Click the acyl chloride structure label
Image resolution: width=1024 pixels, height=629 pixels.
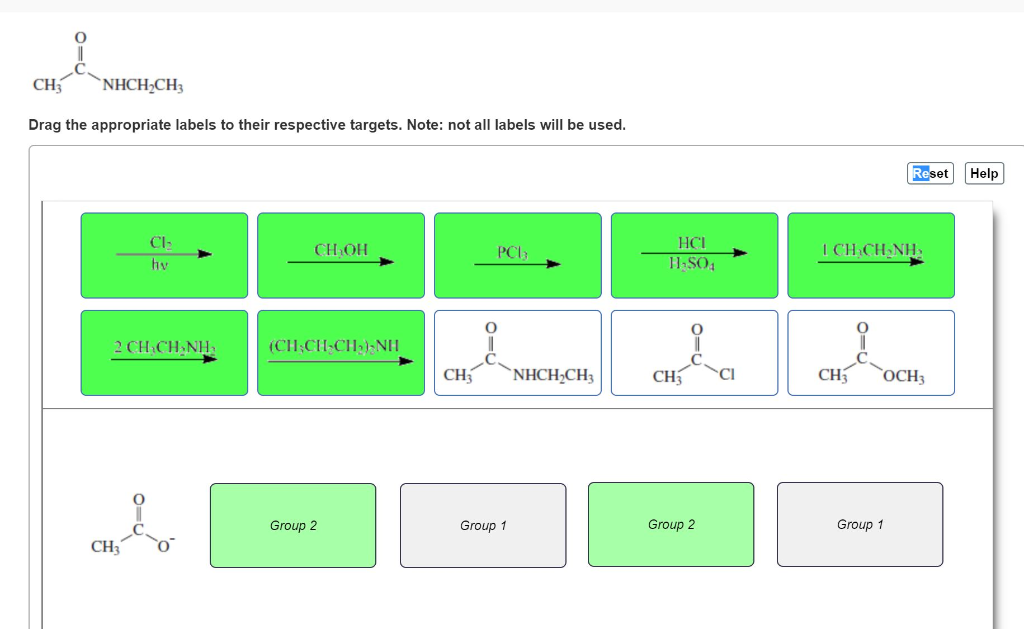coord(694,352)
